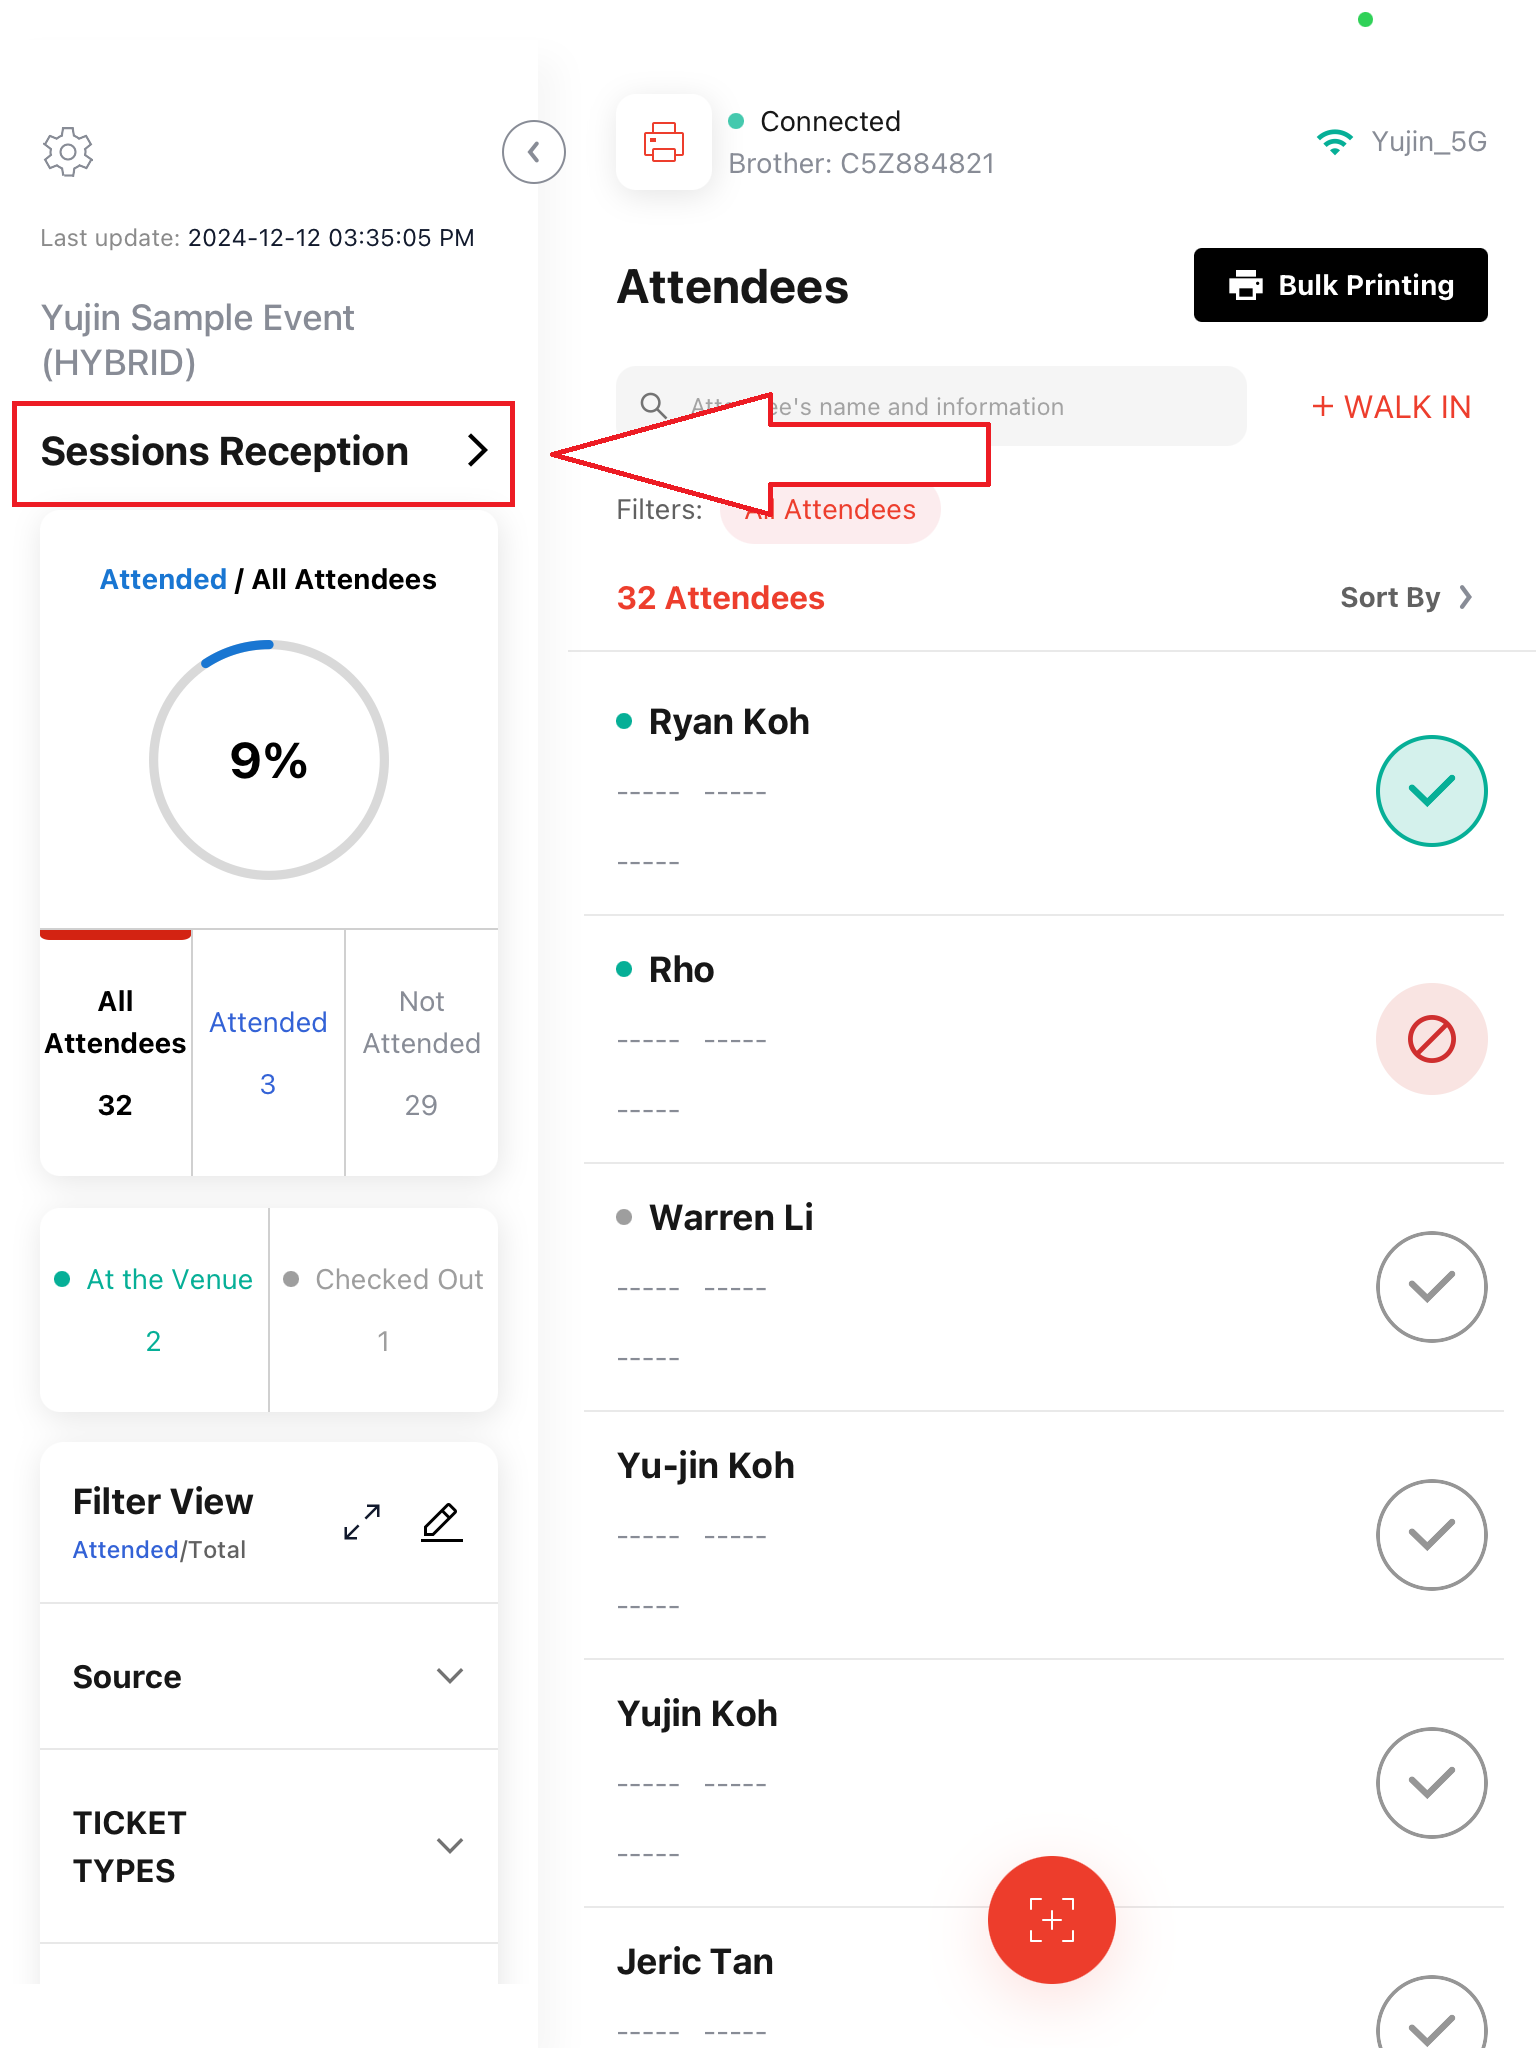
Task: Check in Warren Li
Action: pyautogui.click(x=1432, y=1287)
